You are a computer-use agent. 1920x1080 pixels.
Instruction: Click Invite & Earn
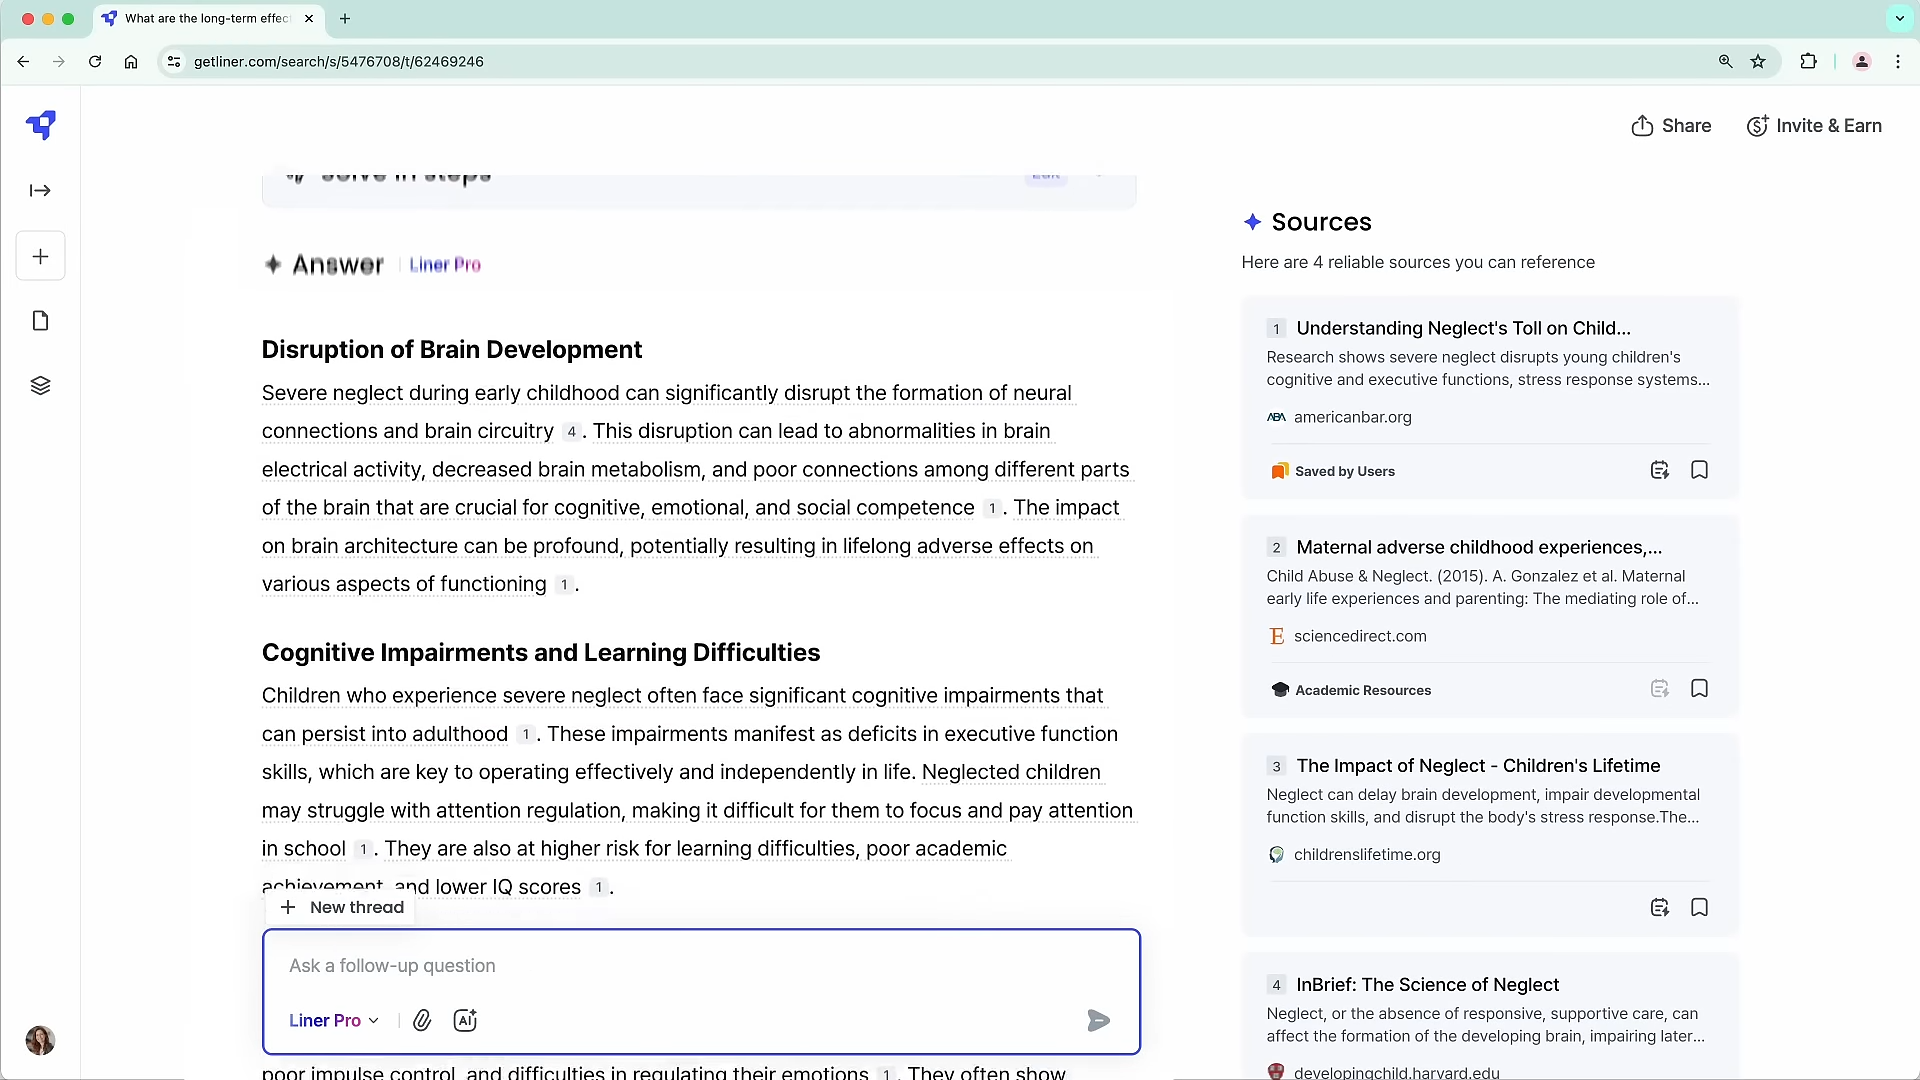1814,126
